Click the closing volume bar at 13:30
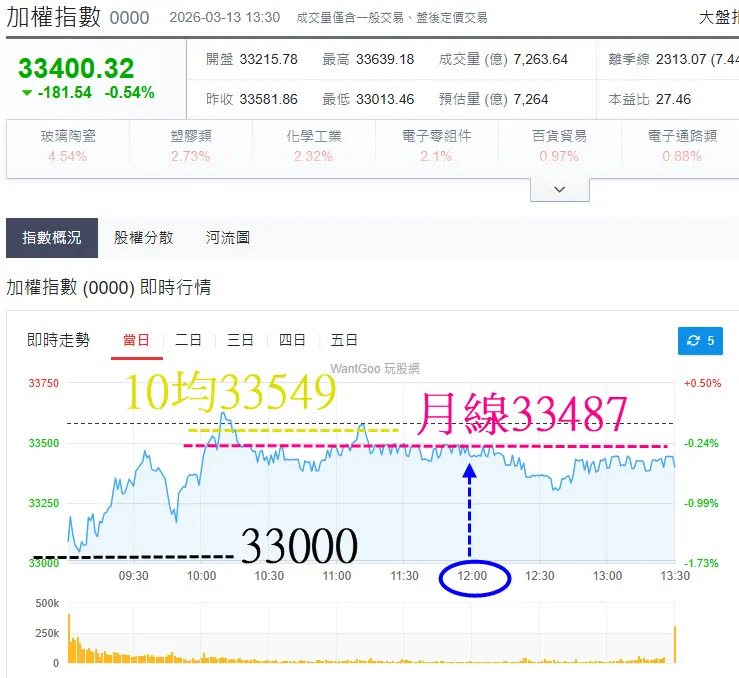This screenshot has height=678, width=739. tap(675, 645)
